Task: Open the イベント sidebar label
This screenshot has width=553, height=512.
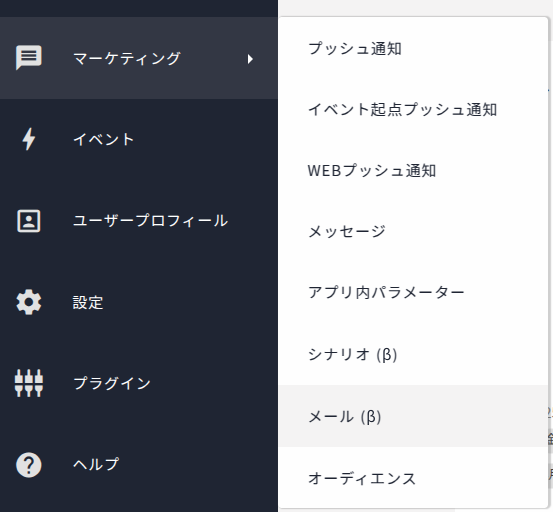Action: pyautogui.click(x=103, y=139)
